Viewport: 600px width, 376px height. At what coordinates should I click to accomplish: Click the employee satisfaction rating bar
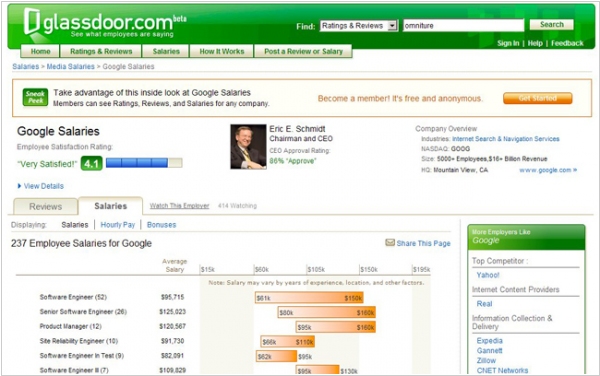[x=144, y=163]
